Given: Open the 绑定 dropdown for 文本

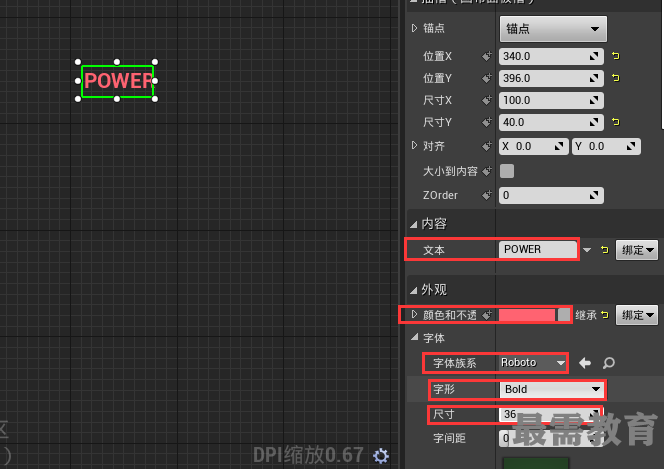Looking at the screenshot, I should 637,250.
